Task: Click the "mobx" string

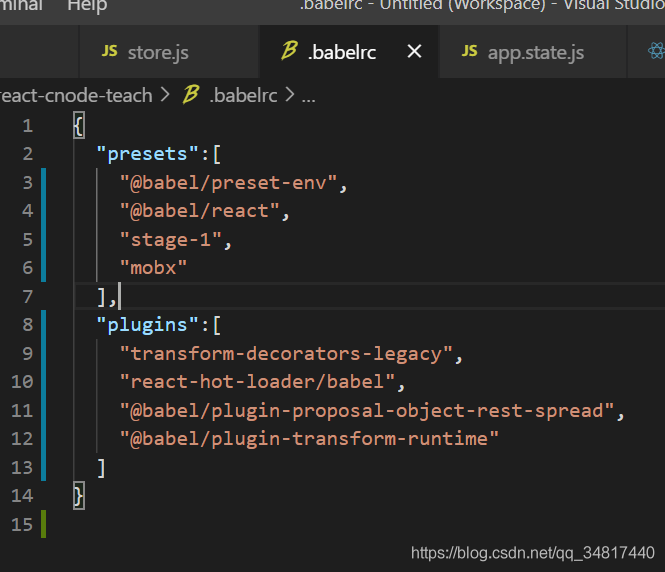Action: click(153, 268)
